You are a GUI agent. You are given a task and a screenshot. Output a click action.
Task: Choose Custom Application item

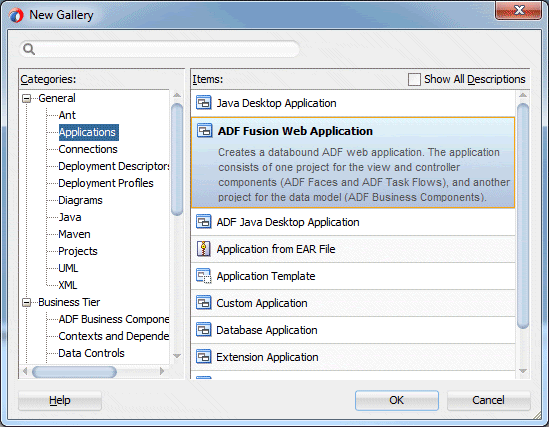click(353, 303)
